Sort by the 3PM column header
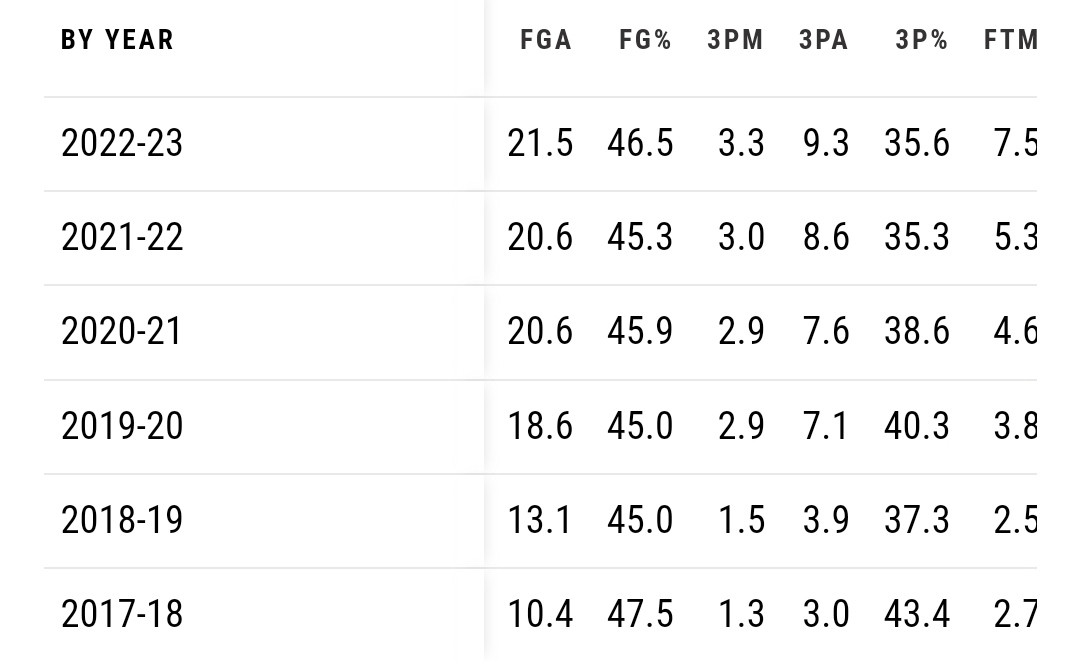The image size is (1080, 670). [735, 40]
